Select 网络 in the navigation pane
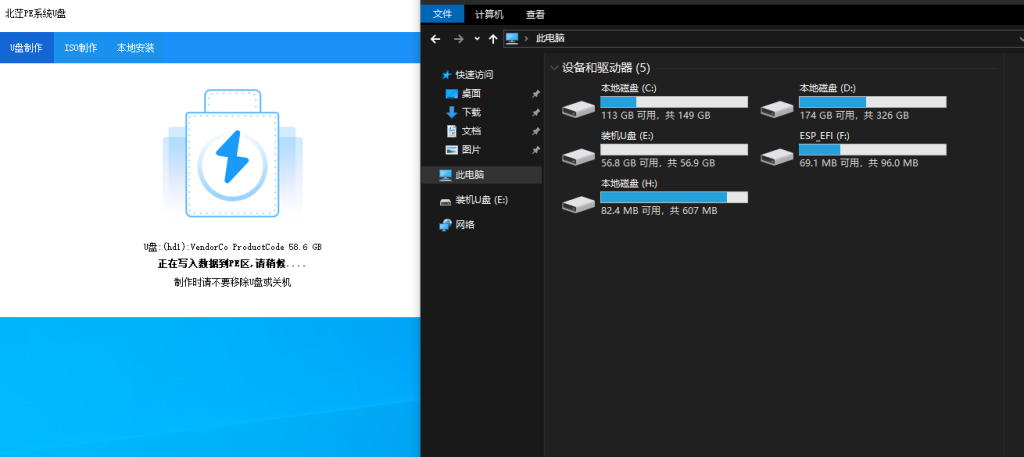 click(465, 225)
